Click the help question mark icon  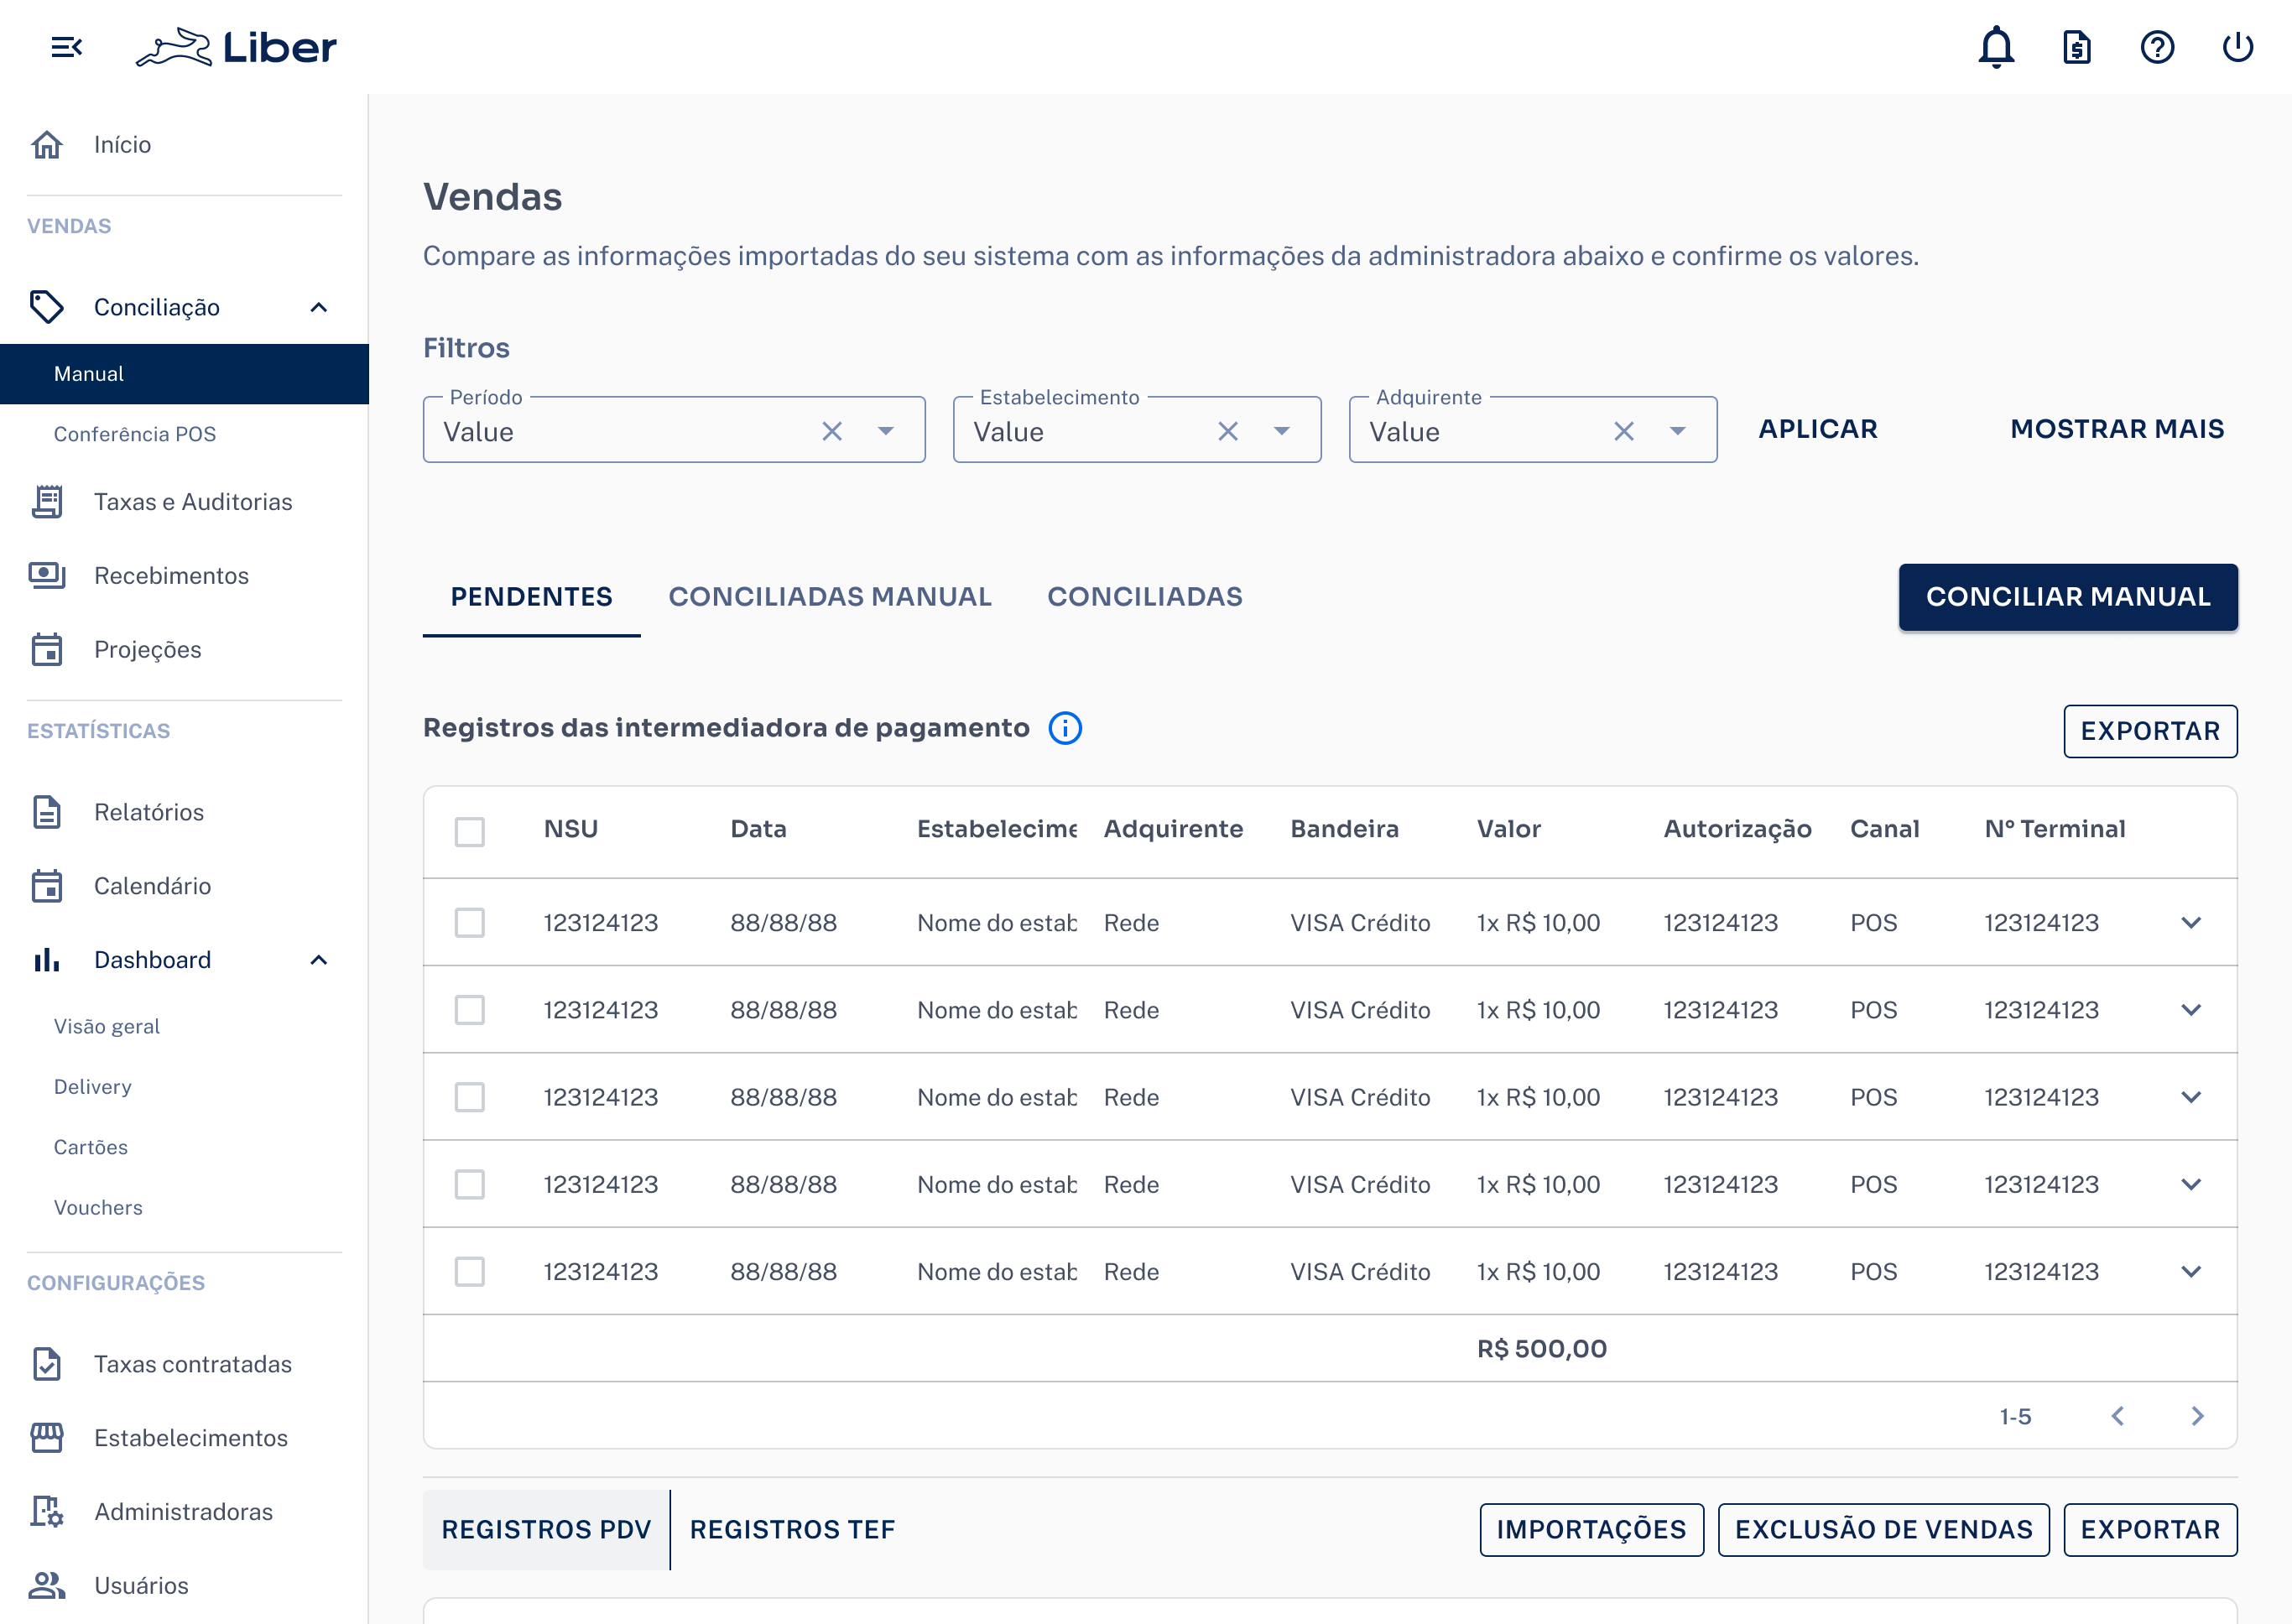coord(2157,47)
